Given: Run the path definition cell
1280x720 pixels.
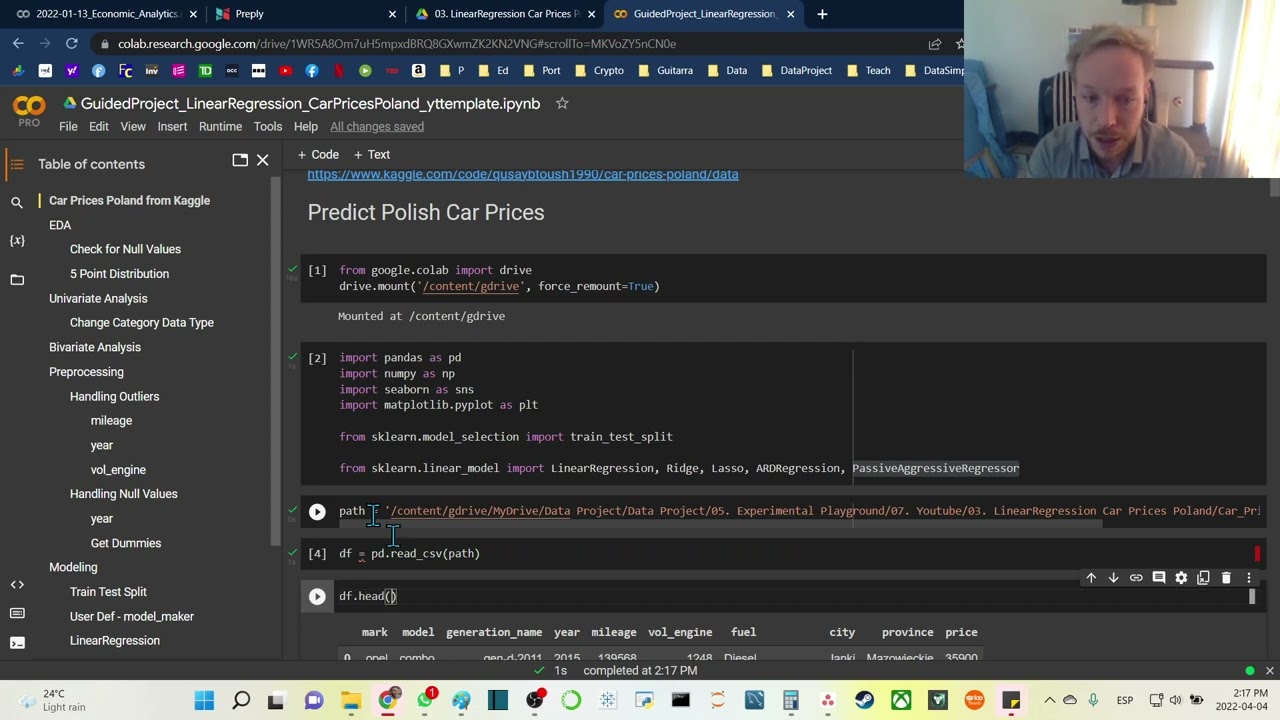Looking at the screenshot, I should point(317,512).
